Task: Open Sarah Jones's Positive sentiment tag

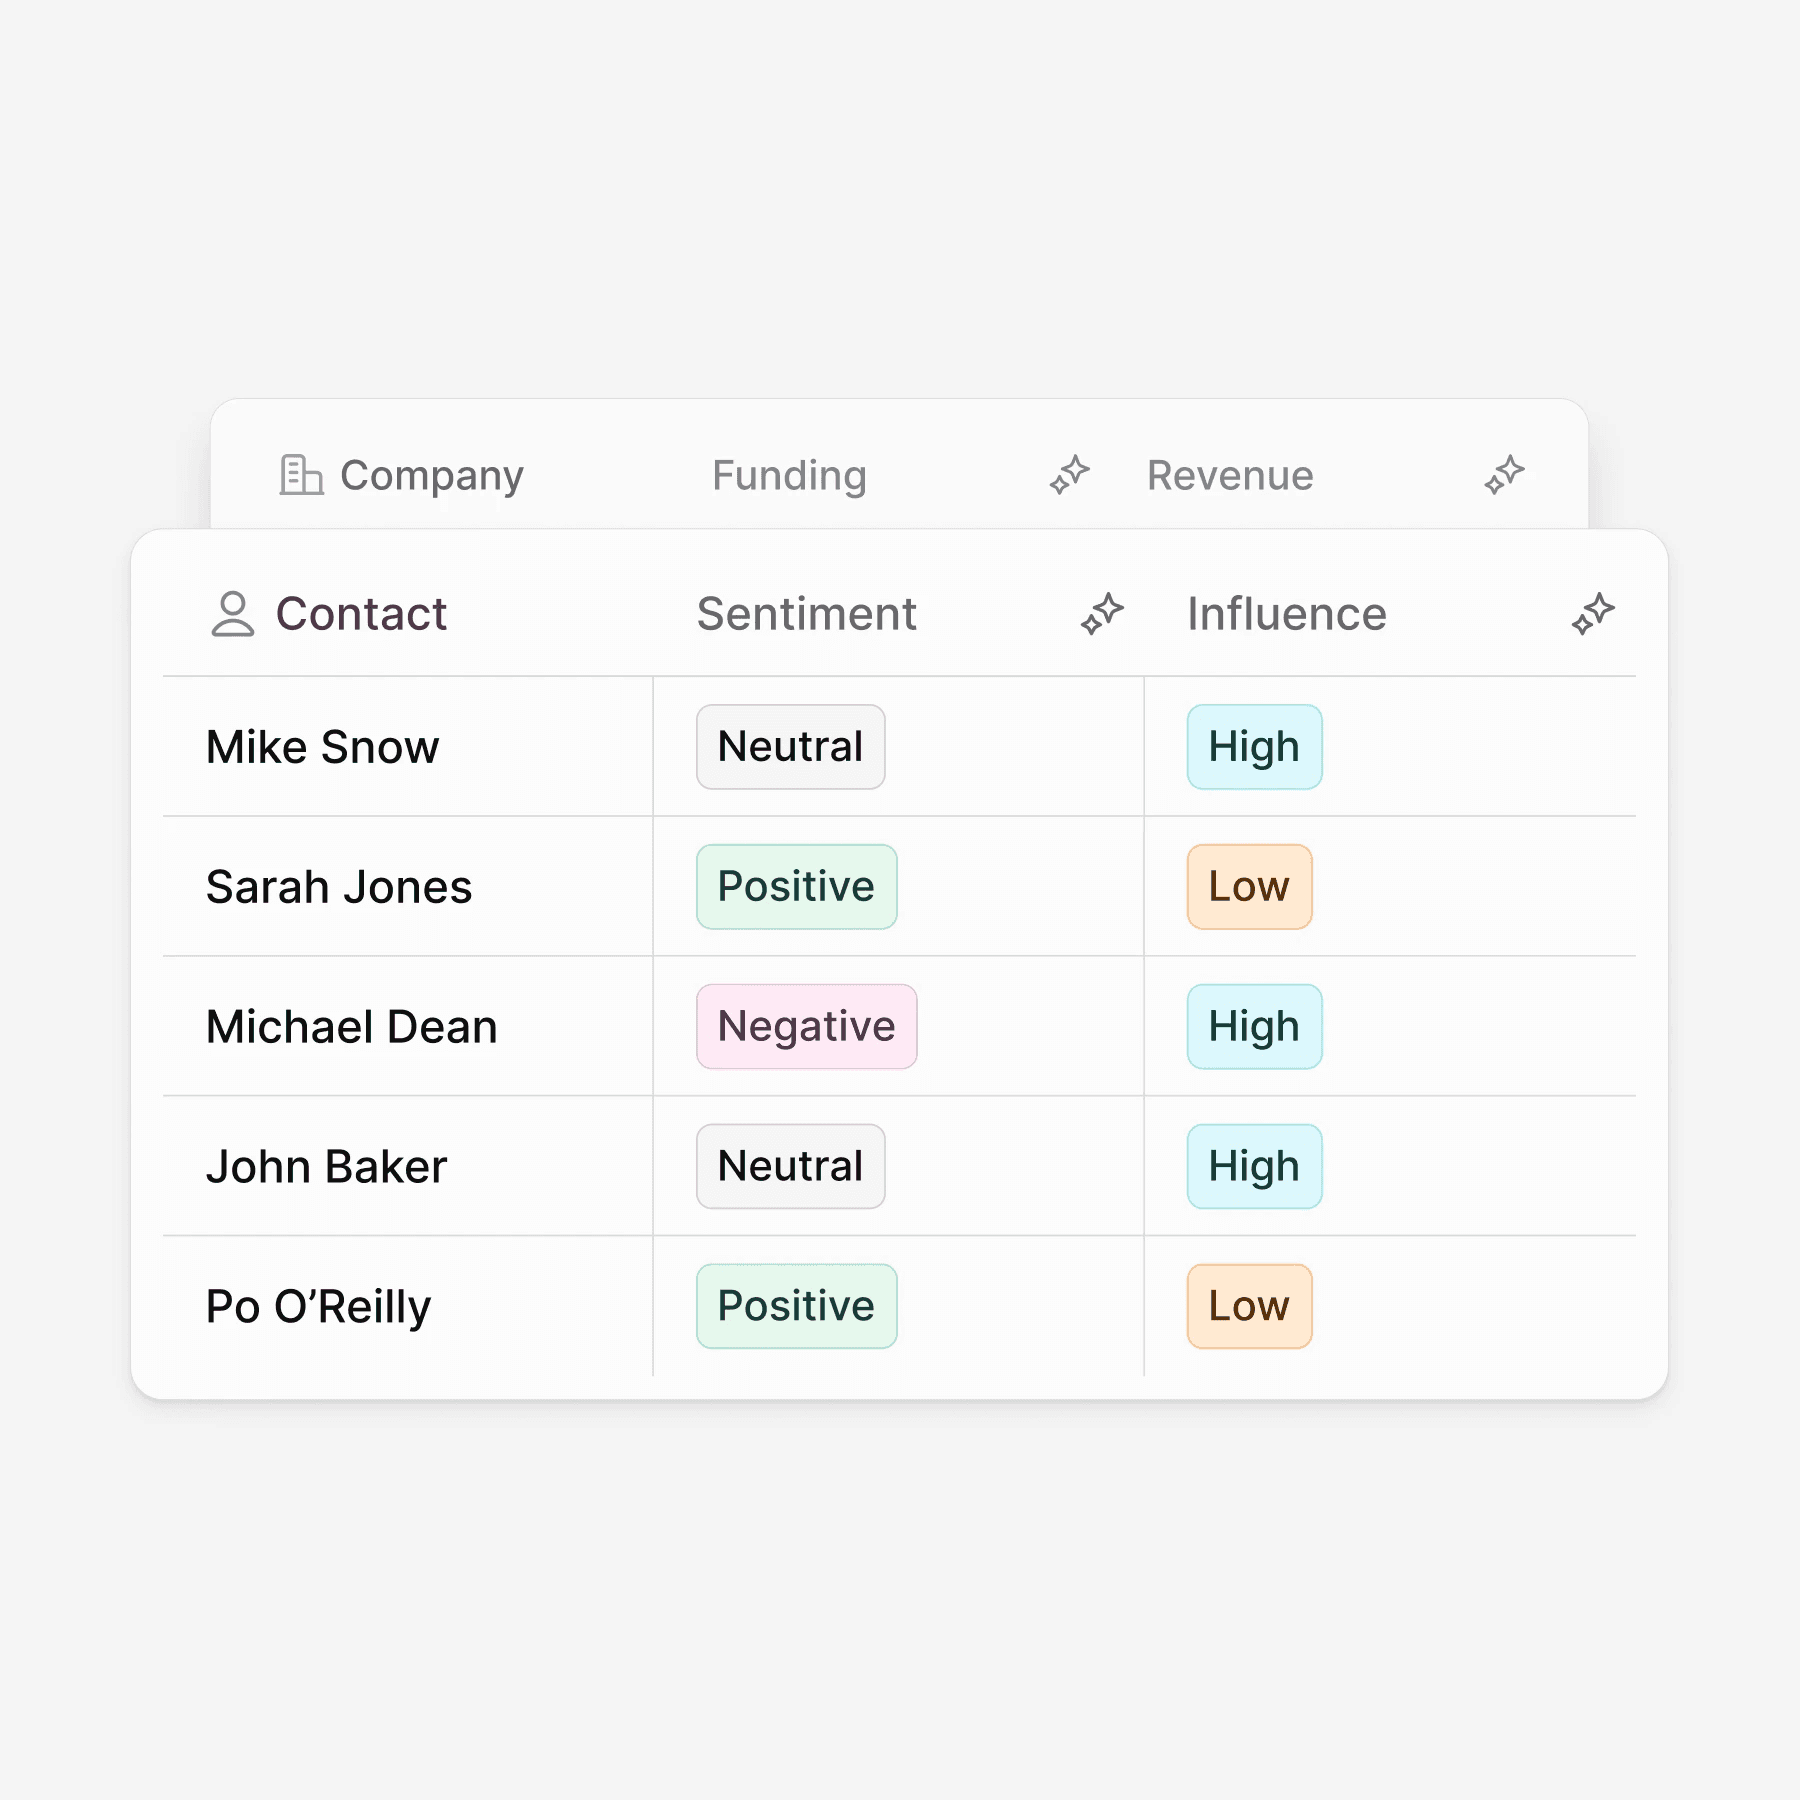Action: click(797, 887)
